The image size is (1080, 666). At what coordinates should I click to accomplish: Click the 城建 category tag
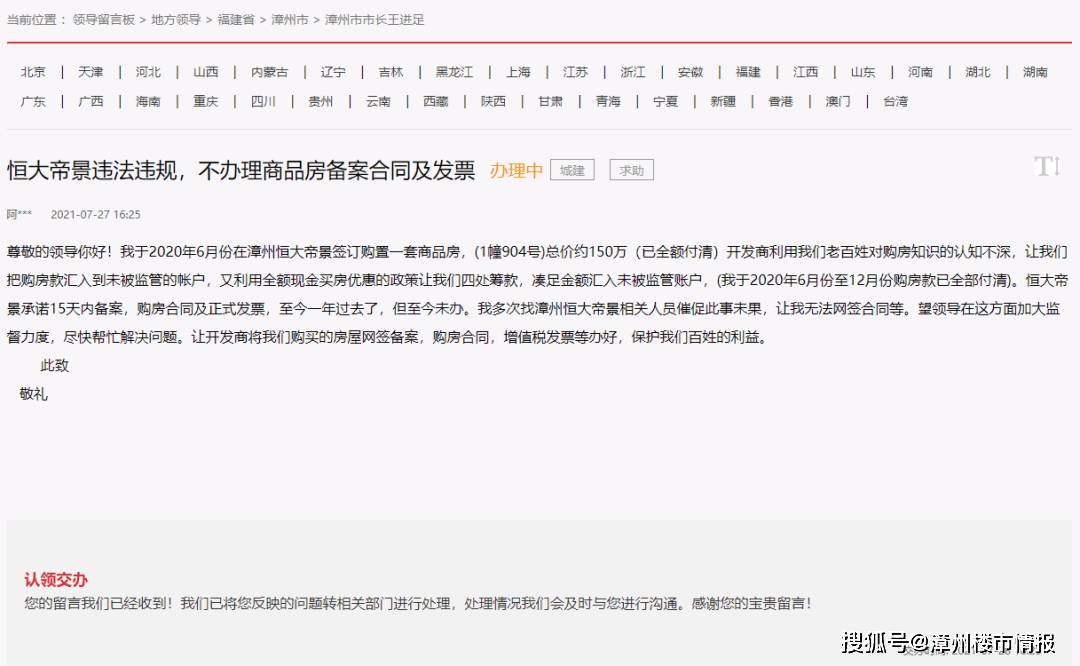pos(572,171)
